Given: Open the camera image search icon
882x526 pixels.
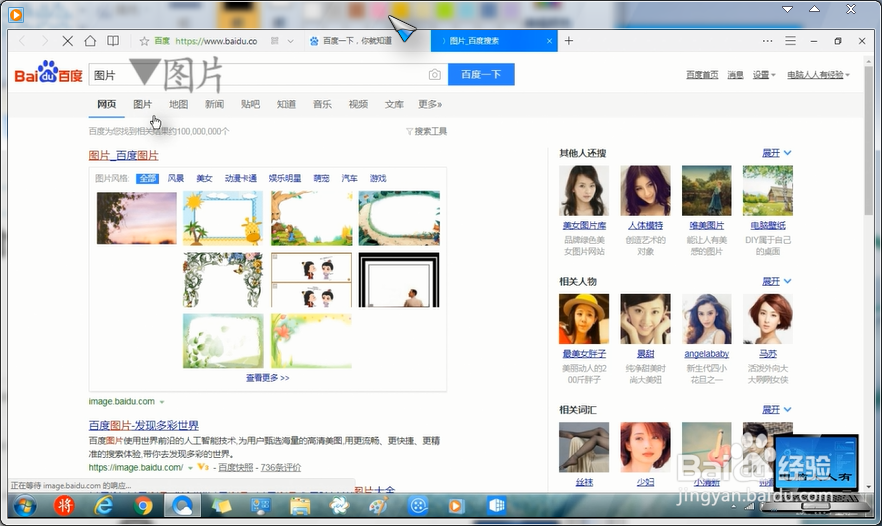Looking at the screenshot, I should [x=434, y=75].
